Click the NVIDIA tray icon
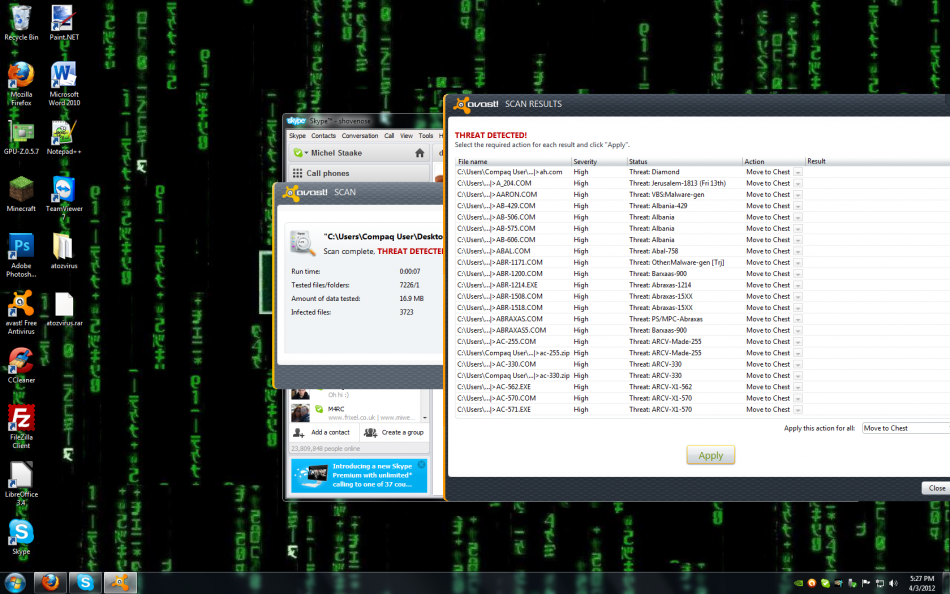The image size is (950, 594). (799, 583)
